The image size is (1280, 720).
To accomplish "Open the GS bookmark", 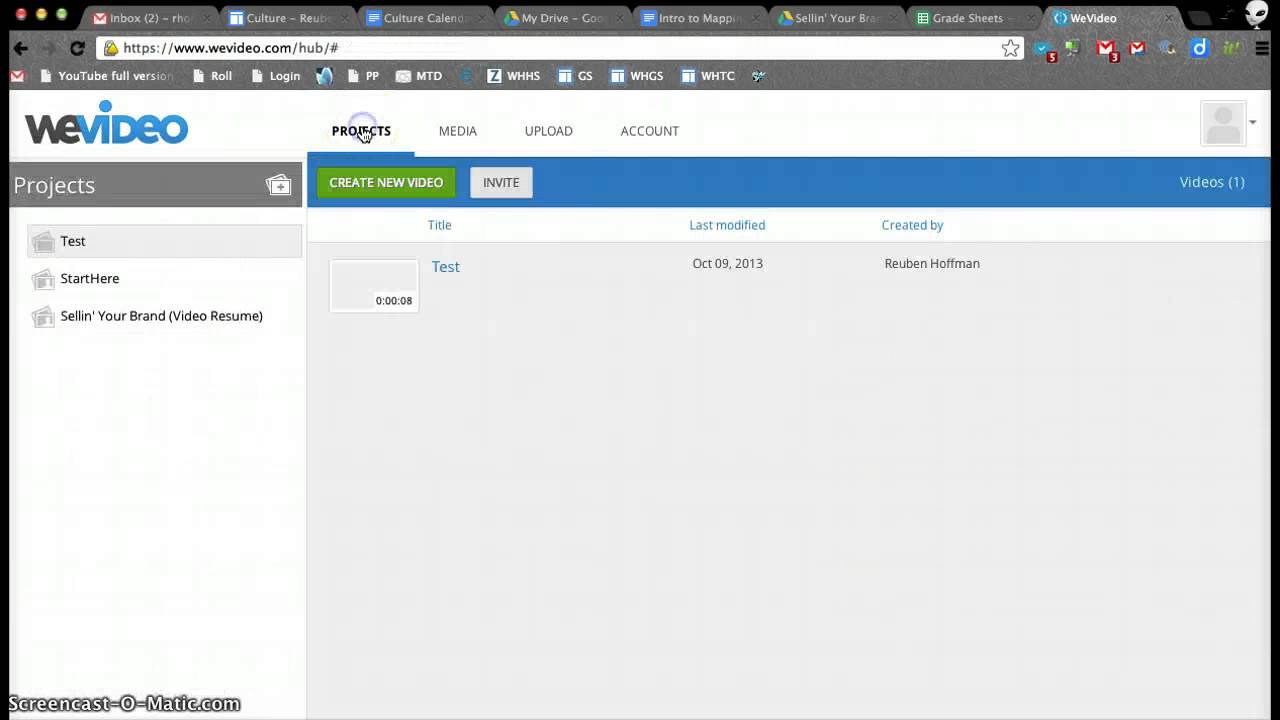I will coord(576,76).
